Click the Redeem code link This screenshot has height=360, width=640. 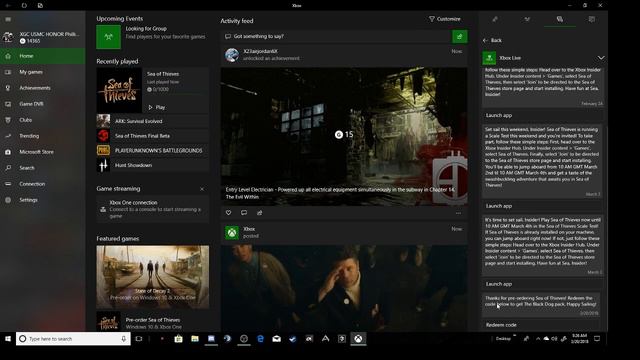point(501,325)
